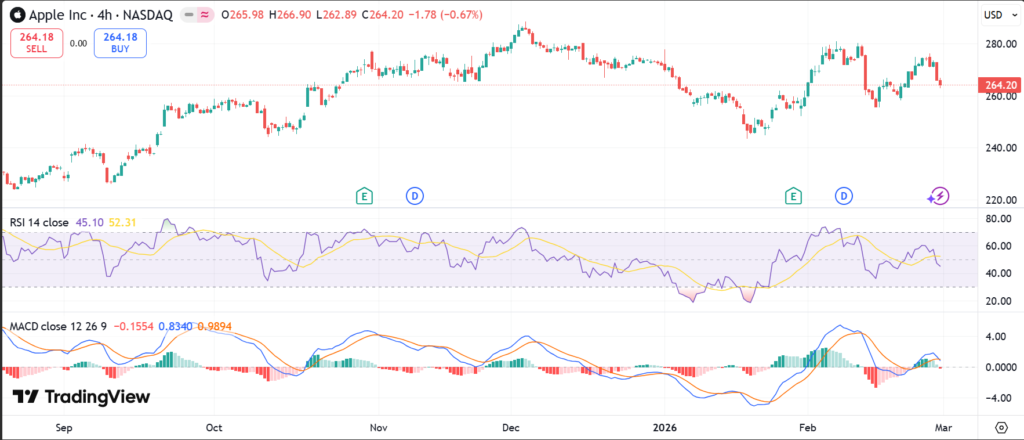This screenshot has width=1024, height=440.
Task: Click the purple lightning bolt icon
Action: [938, 196]
